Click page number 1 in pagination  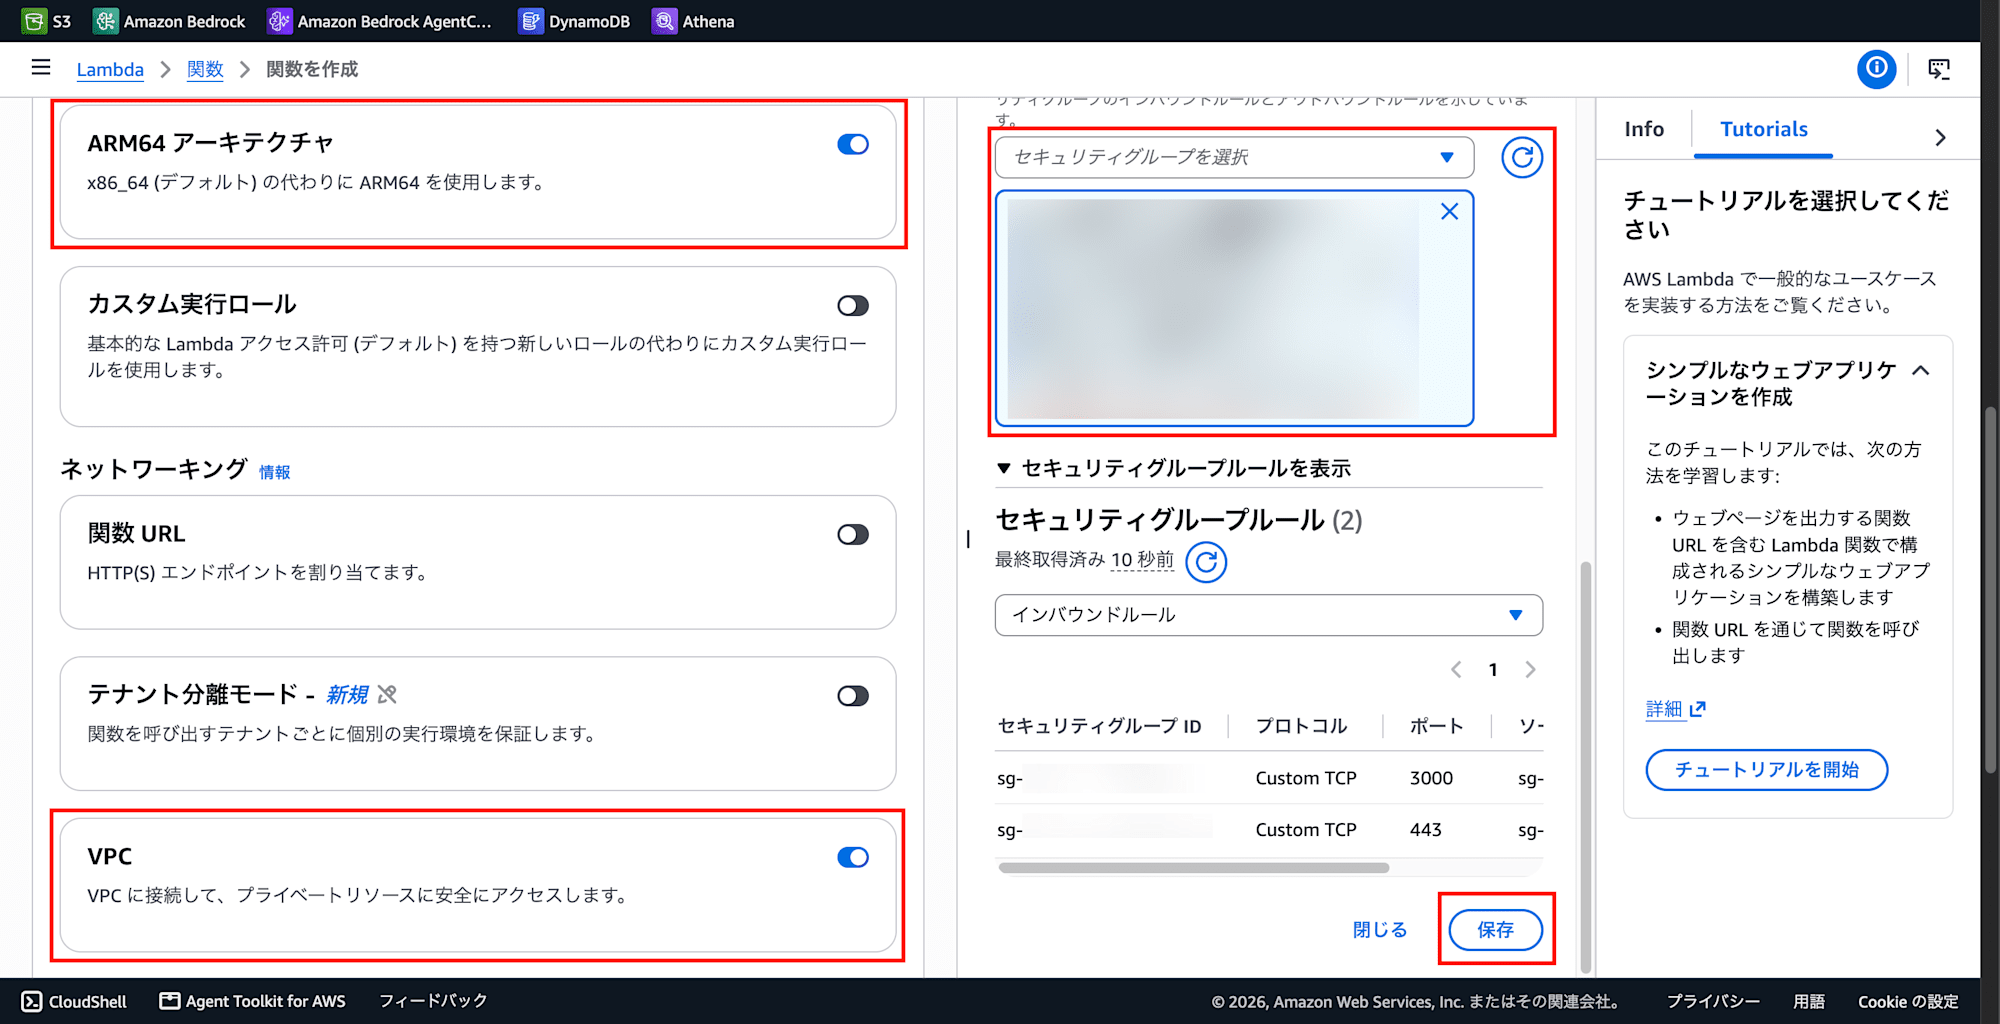point(1493,670)
